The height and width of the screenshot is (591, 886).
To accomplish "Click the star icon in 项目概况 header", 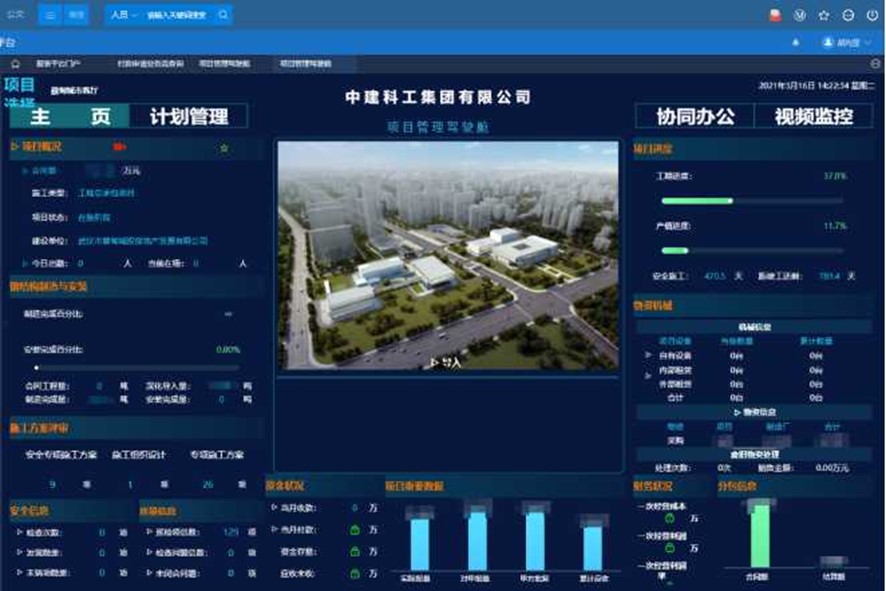I will [225, 148].
